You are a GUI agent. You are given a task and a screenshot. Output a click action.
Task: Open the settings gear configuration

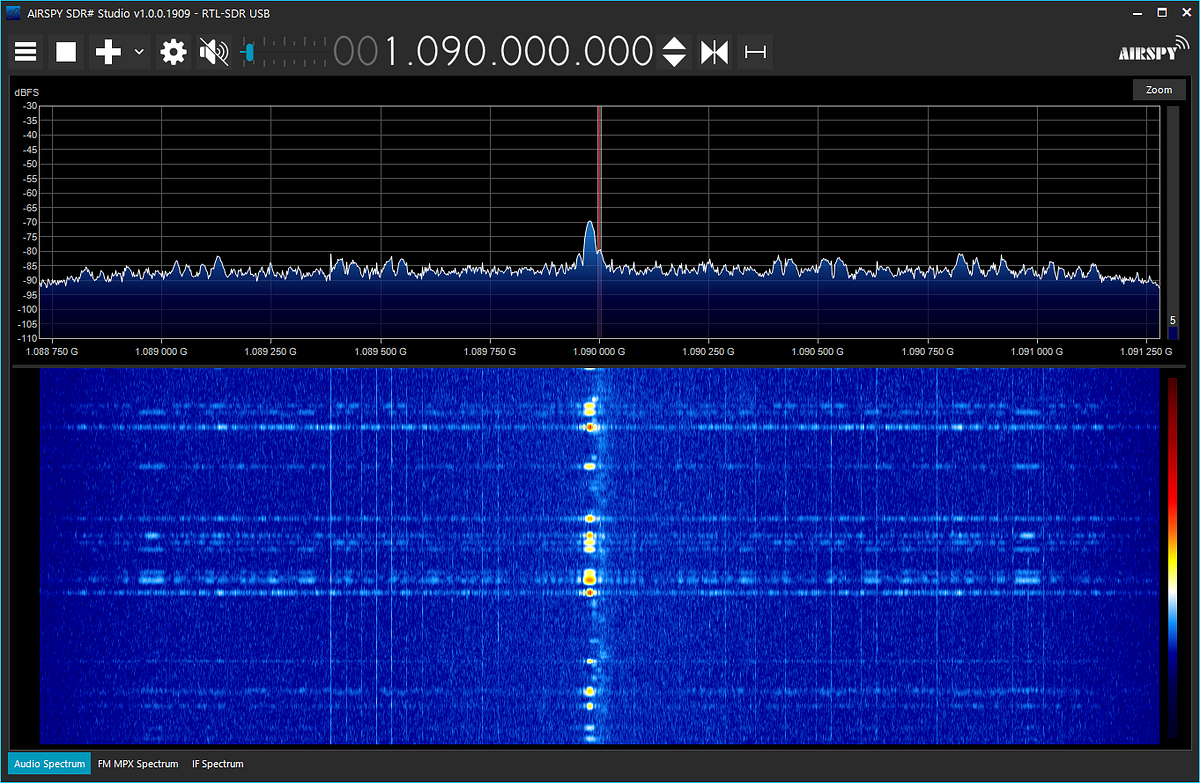point(172,51)
